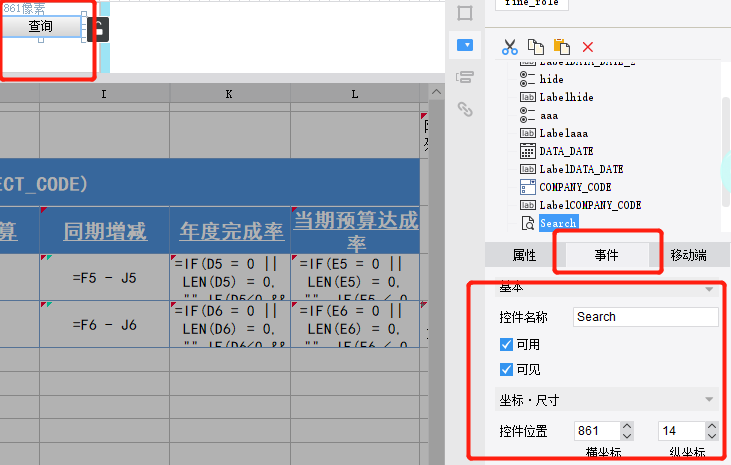The width and height of the screenshot is (731, 465).
Task: Click the paste clipboard icon
Action: (562, 47)
